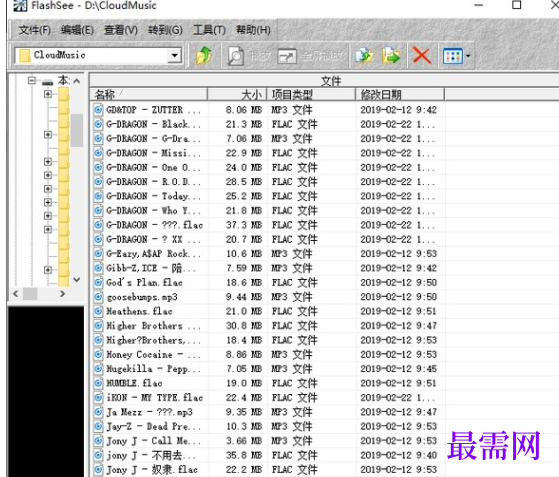Viewport: 559px width, 477px height.
Task: Expand the topmost plus node in folder tree
Action: point(48,94)
